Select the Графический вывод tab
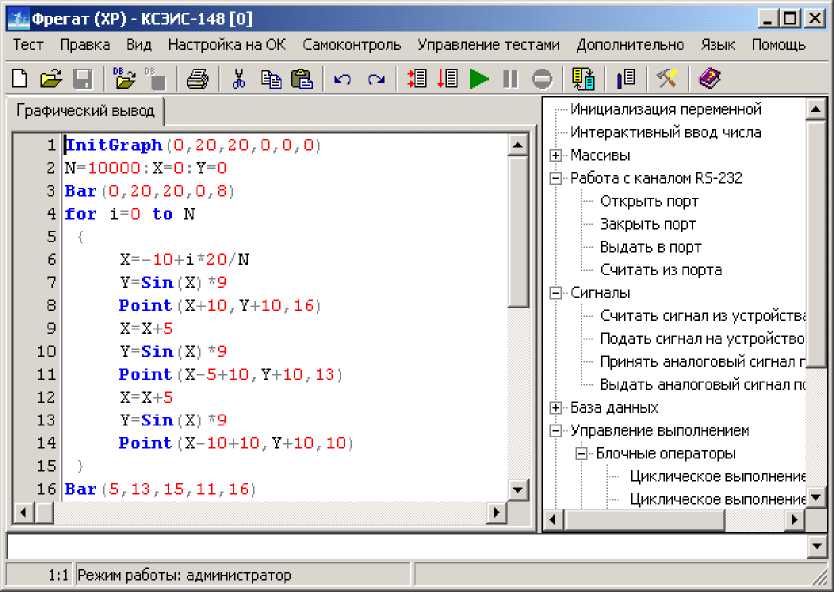 [x=85, y=111]
